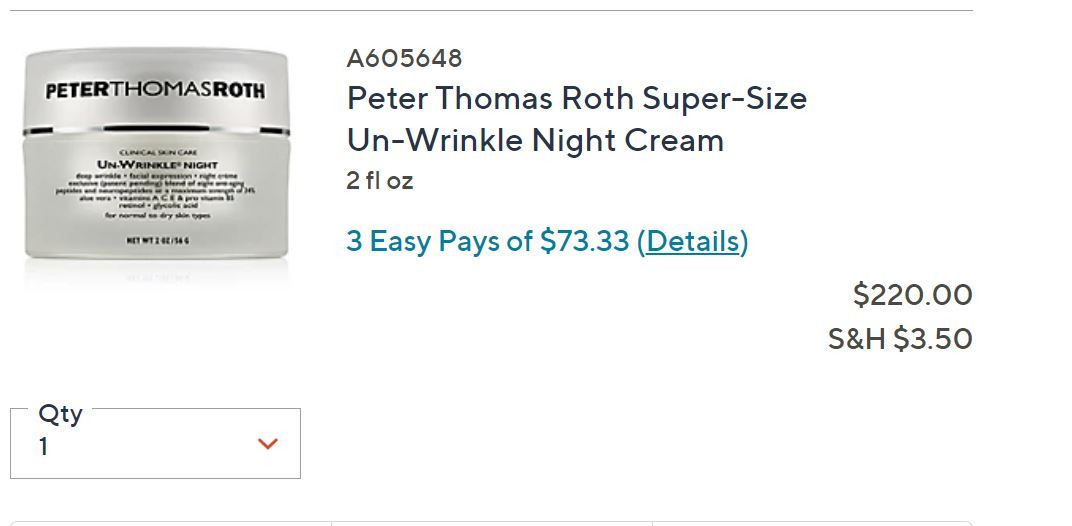The image size is (1072, 526).
Task: Click the Un-Wrinkle Night label on jar
Action: point(155,163)
